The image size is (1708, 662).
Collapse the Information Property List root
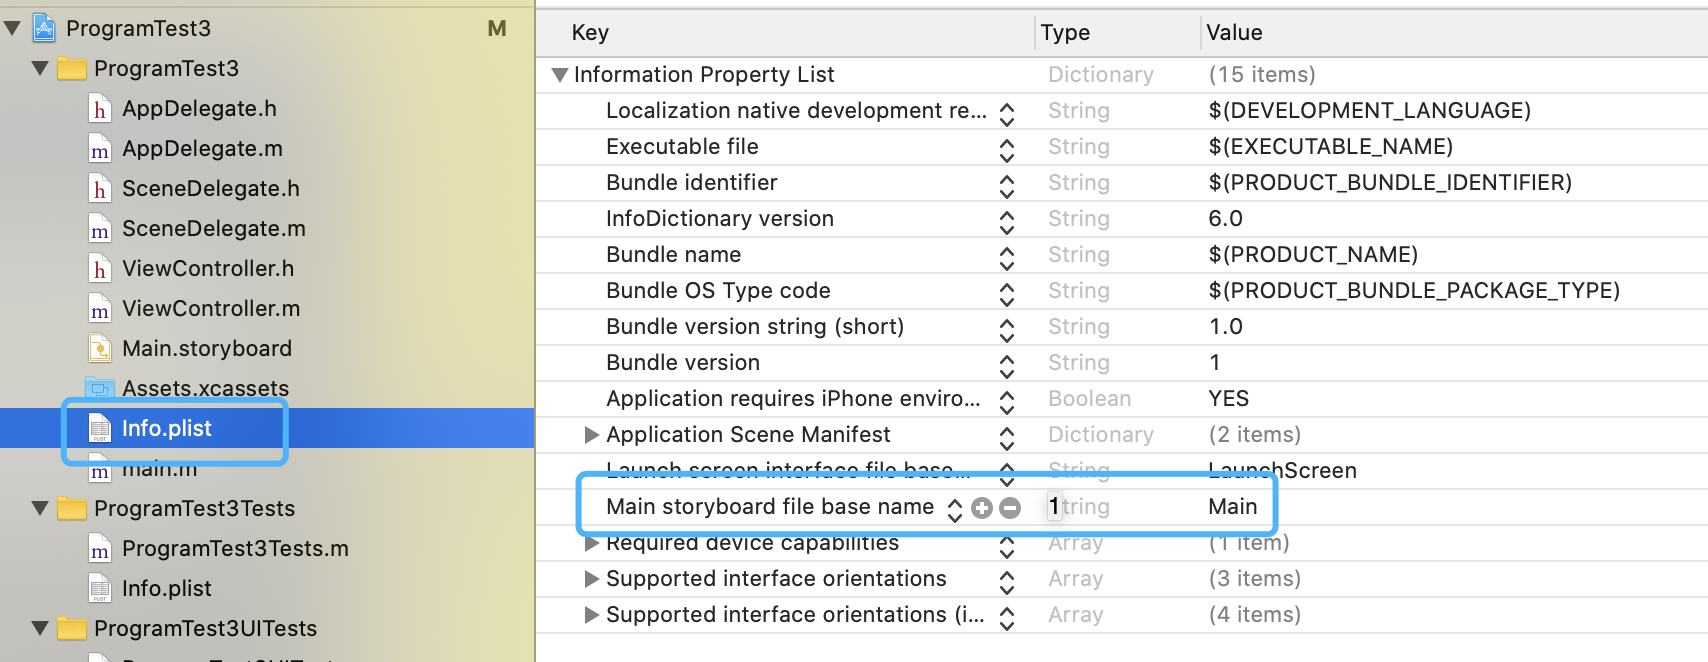tap(560, 75)
